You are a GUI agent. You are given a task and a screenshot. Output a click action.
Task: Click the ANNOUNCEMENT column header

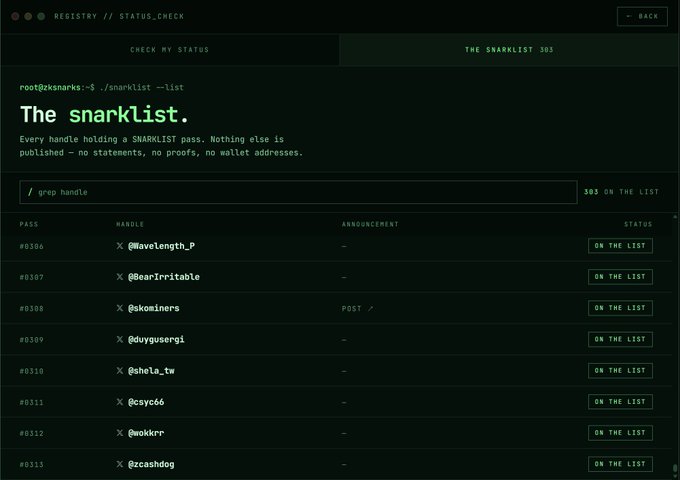370,224
